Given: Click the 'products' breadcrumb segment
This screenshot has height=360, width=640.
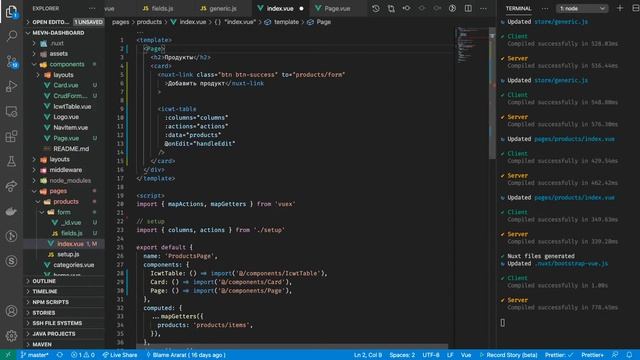Looking at the screenshot, I should coord(149,22).
